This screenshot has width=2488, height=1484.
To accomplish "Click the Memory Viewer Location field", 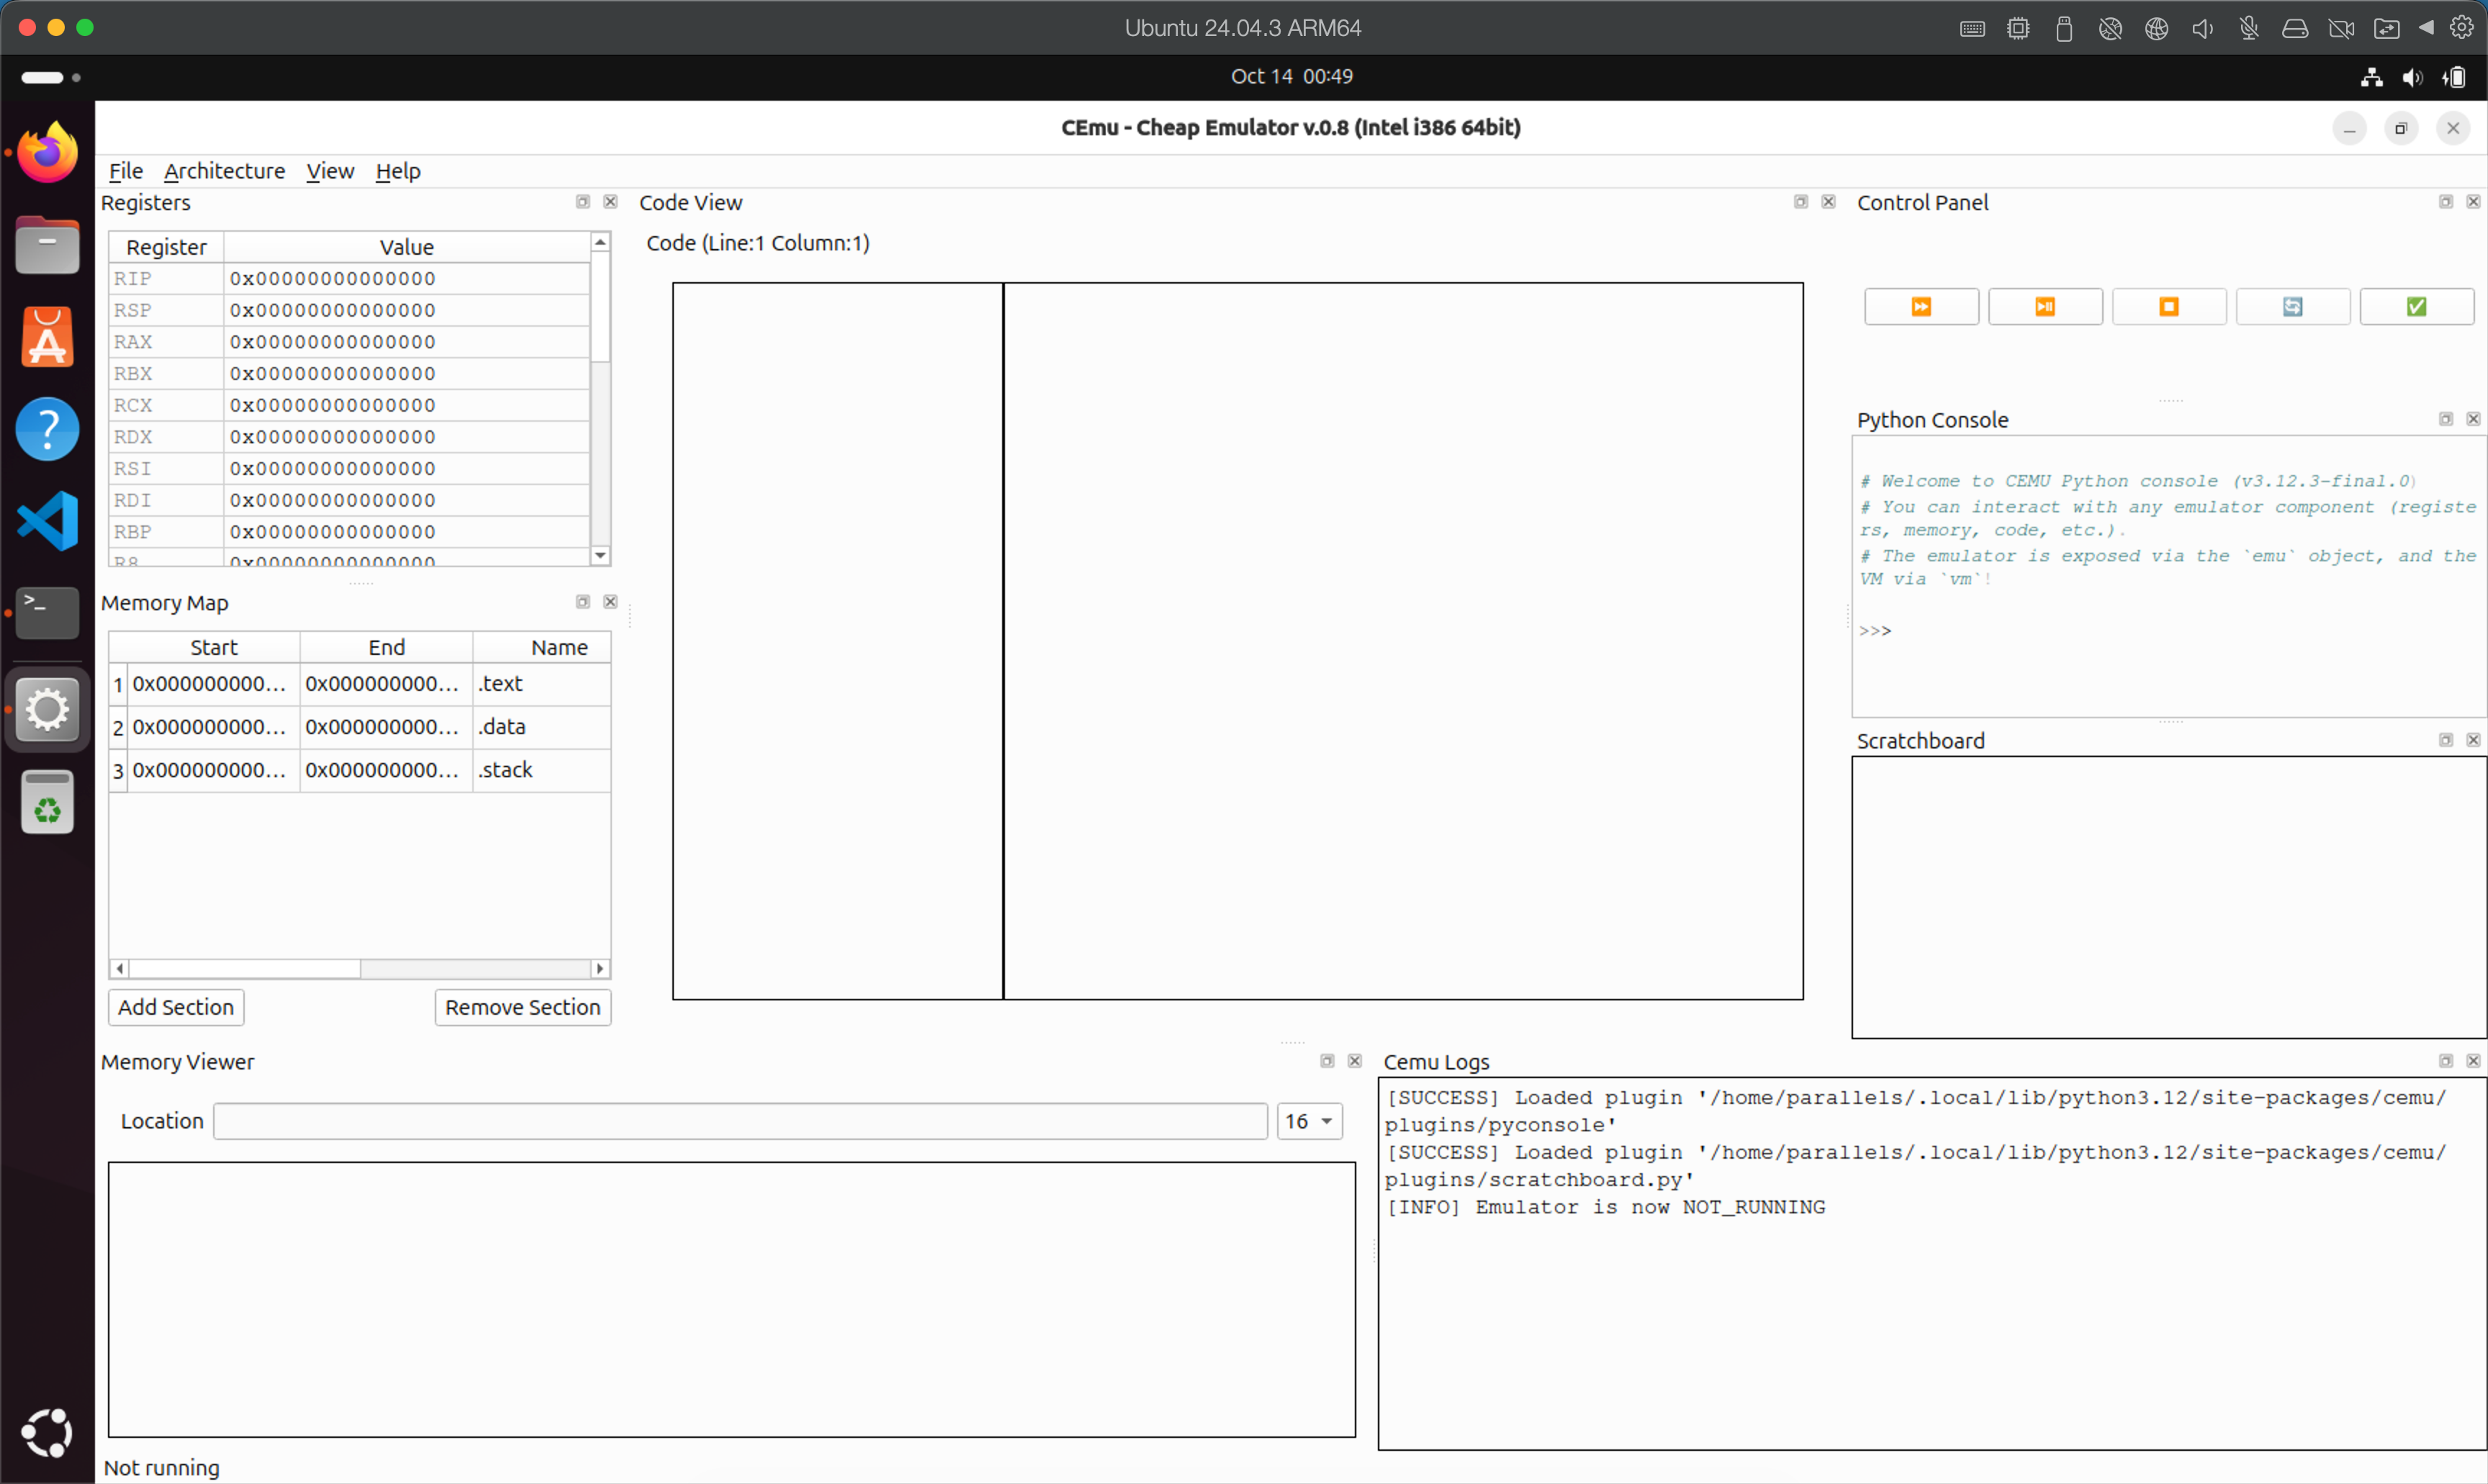I will [740, 1121].
